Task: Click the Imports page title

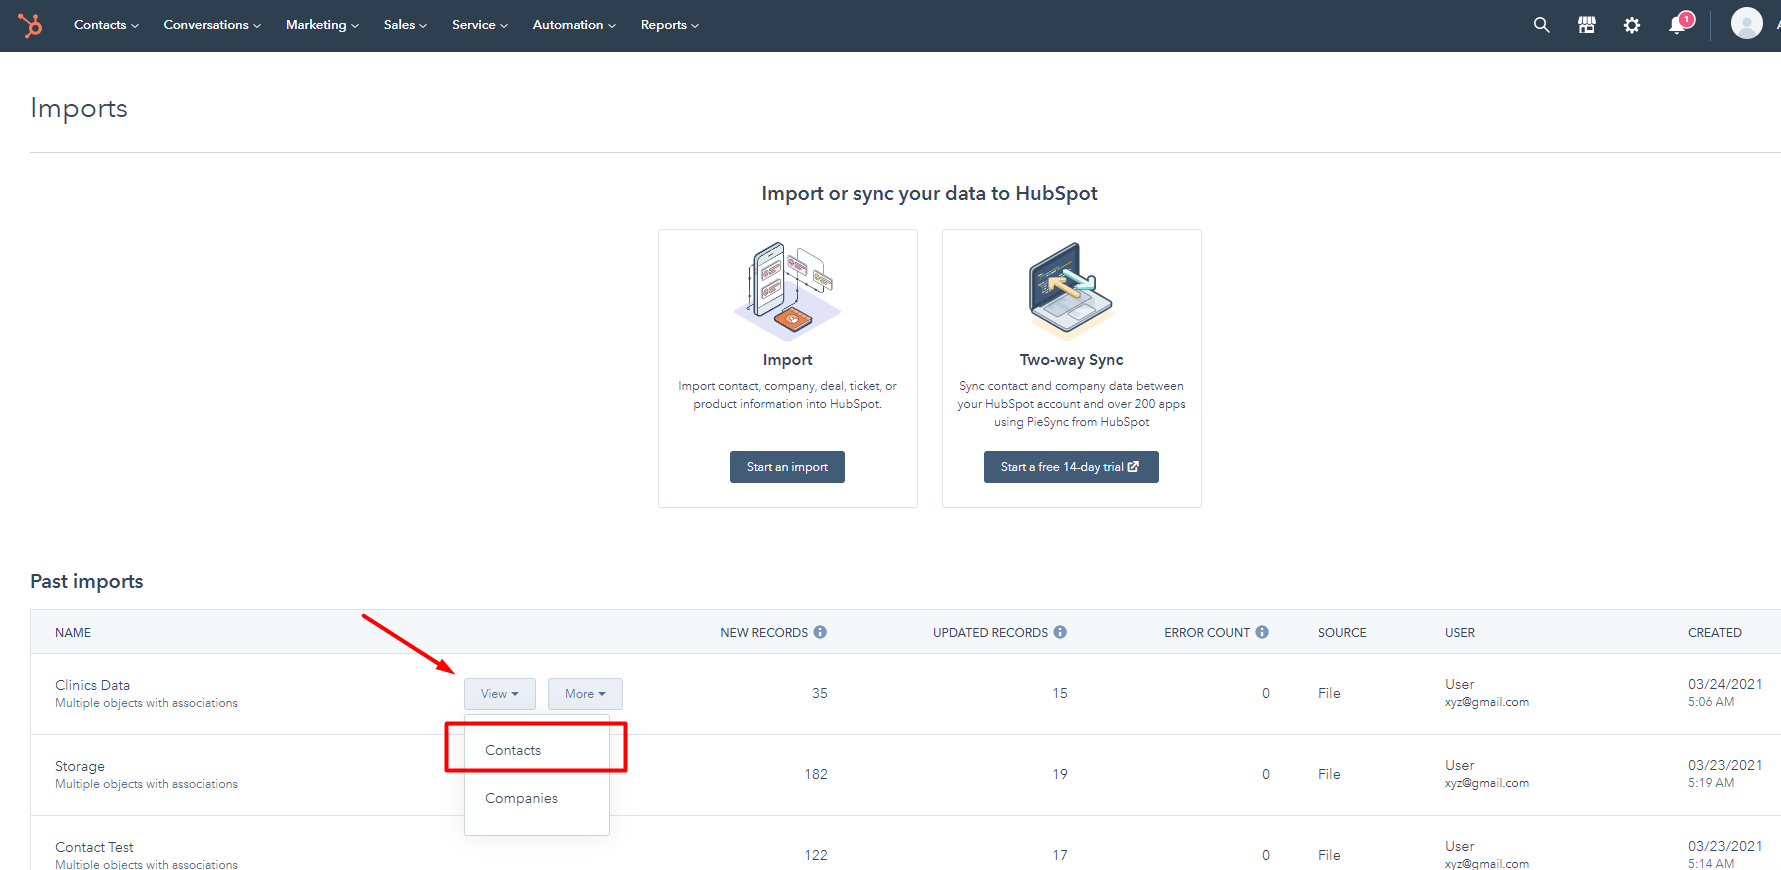Action: [79, 108]
